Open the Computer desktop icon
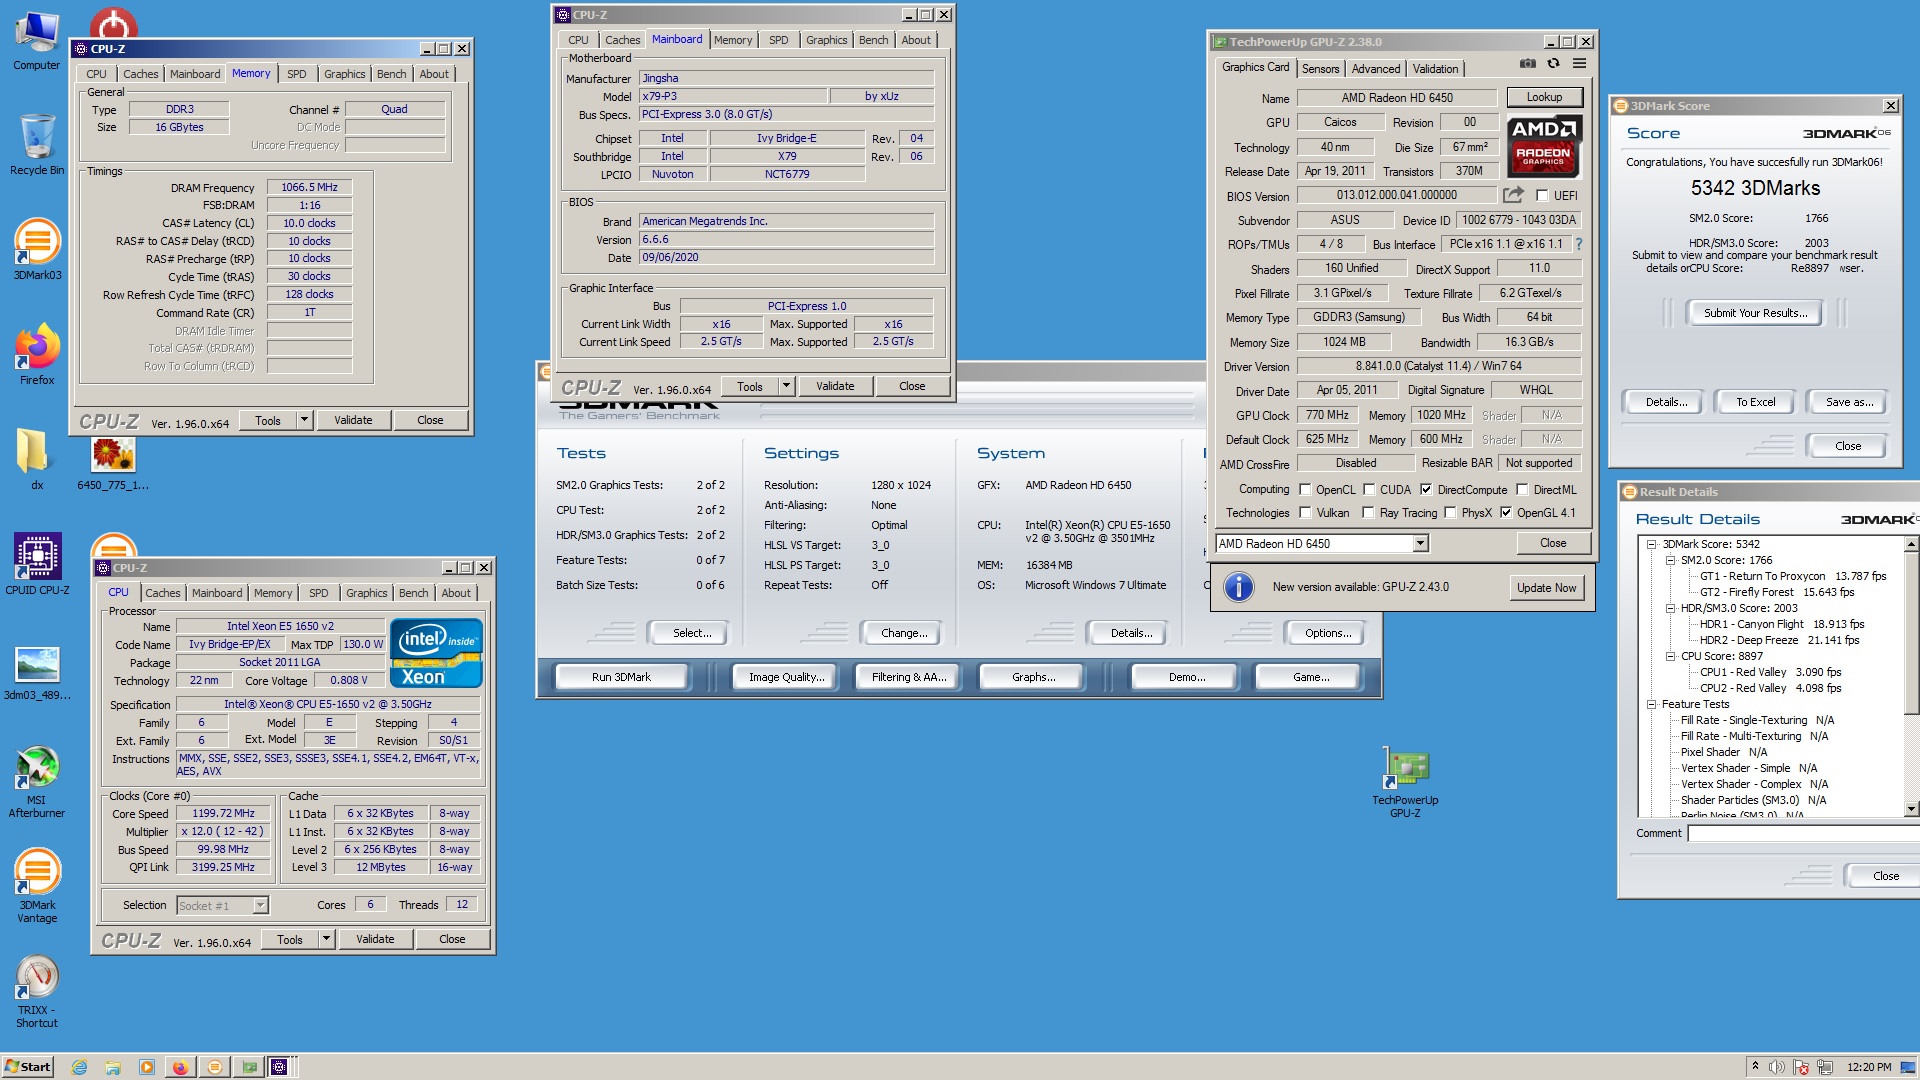The image size is (1920, 1080). (37, 42)
